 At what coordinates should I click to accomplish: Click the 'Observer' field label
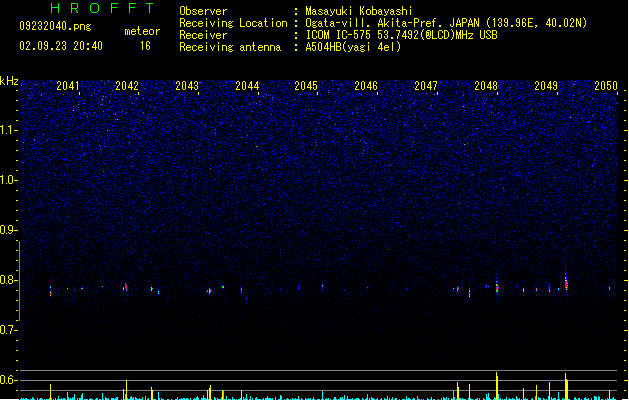tap(203, 11)
